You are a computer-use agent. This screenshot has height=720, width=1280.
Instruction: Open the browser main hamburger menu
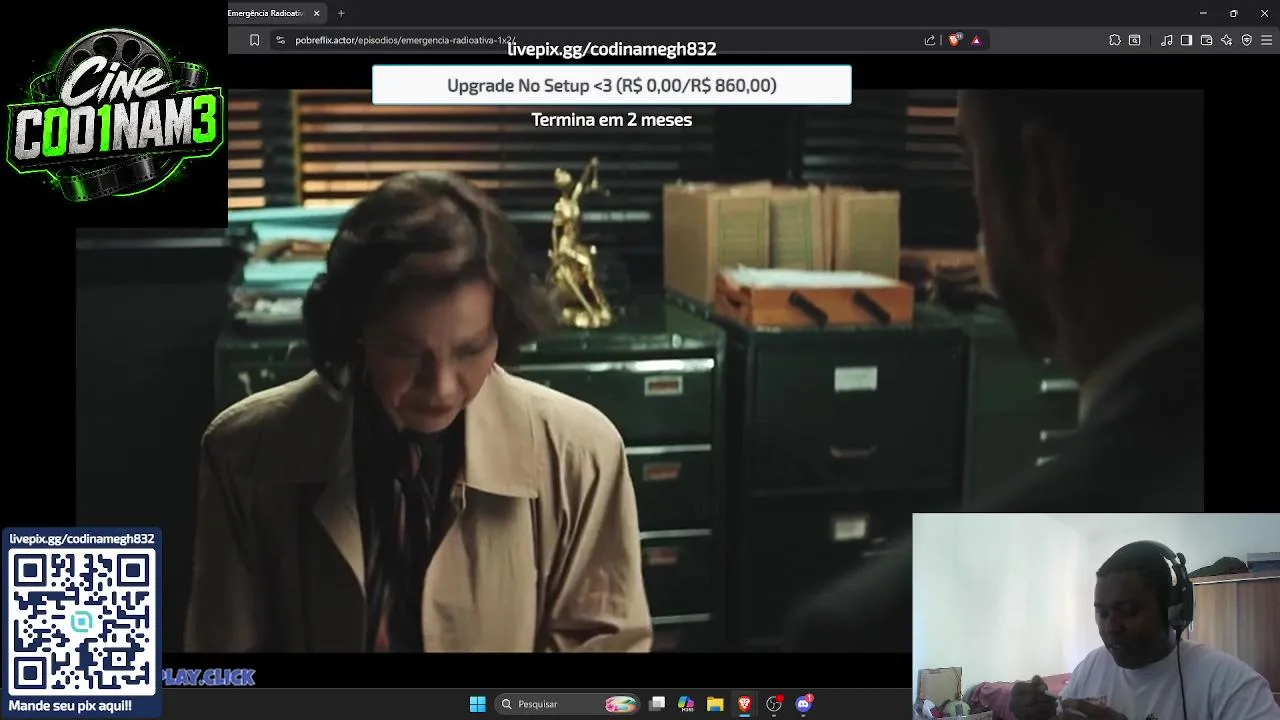click(x=1267, y=40)
